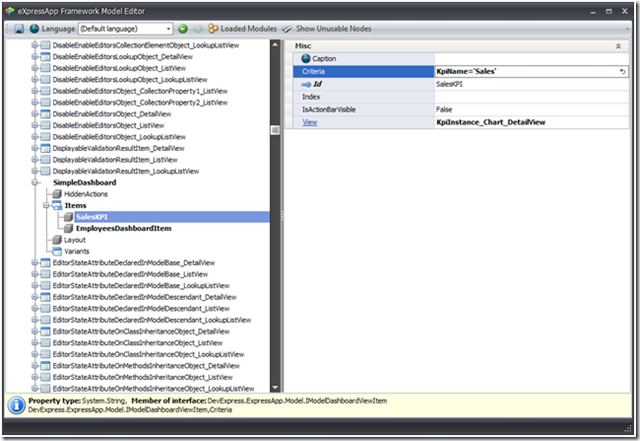Select the Layout node
The width and height of the screenshot is (640, 441).
(x=75, y=240)
